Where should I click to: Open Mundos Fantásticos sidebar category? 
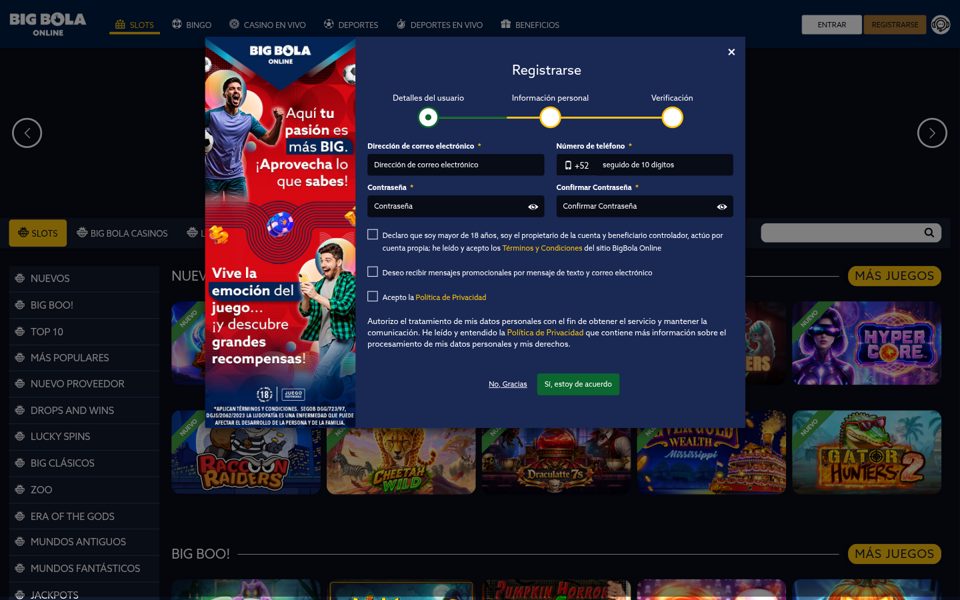coord(84,568)
